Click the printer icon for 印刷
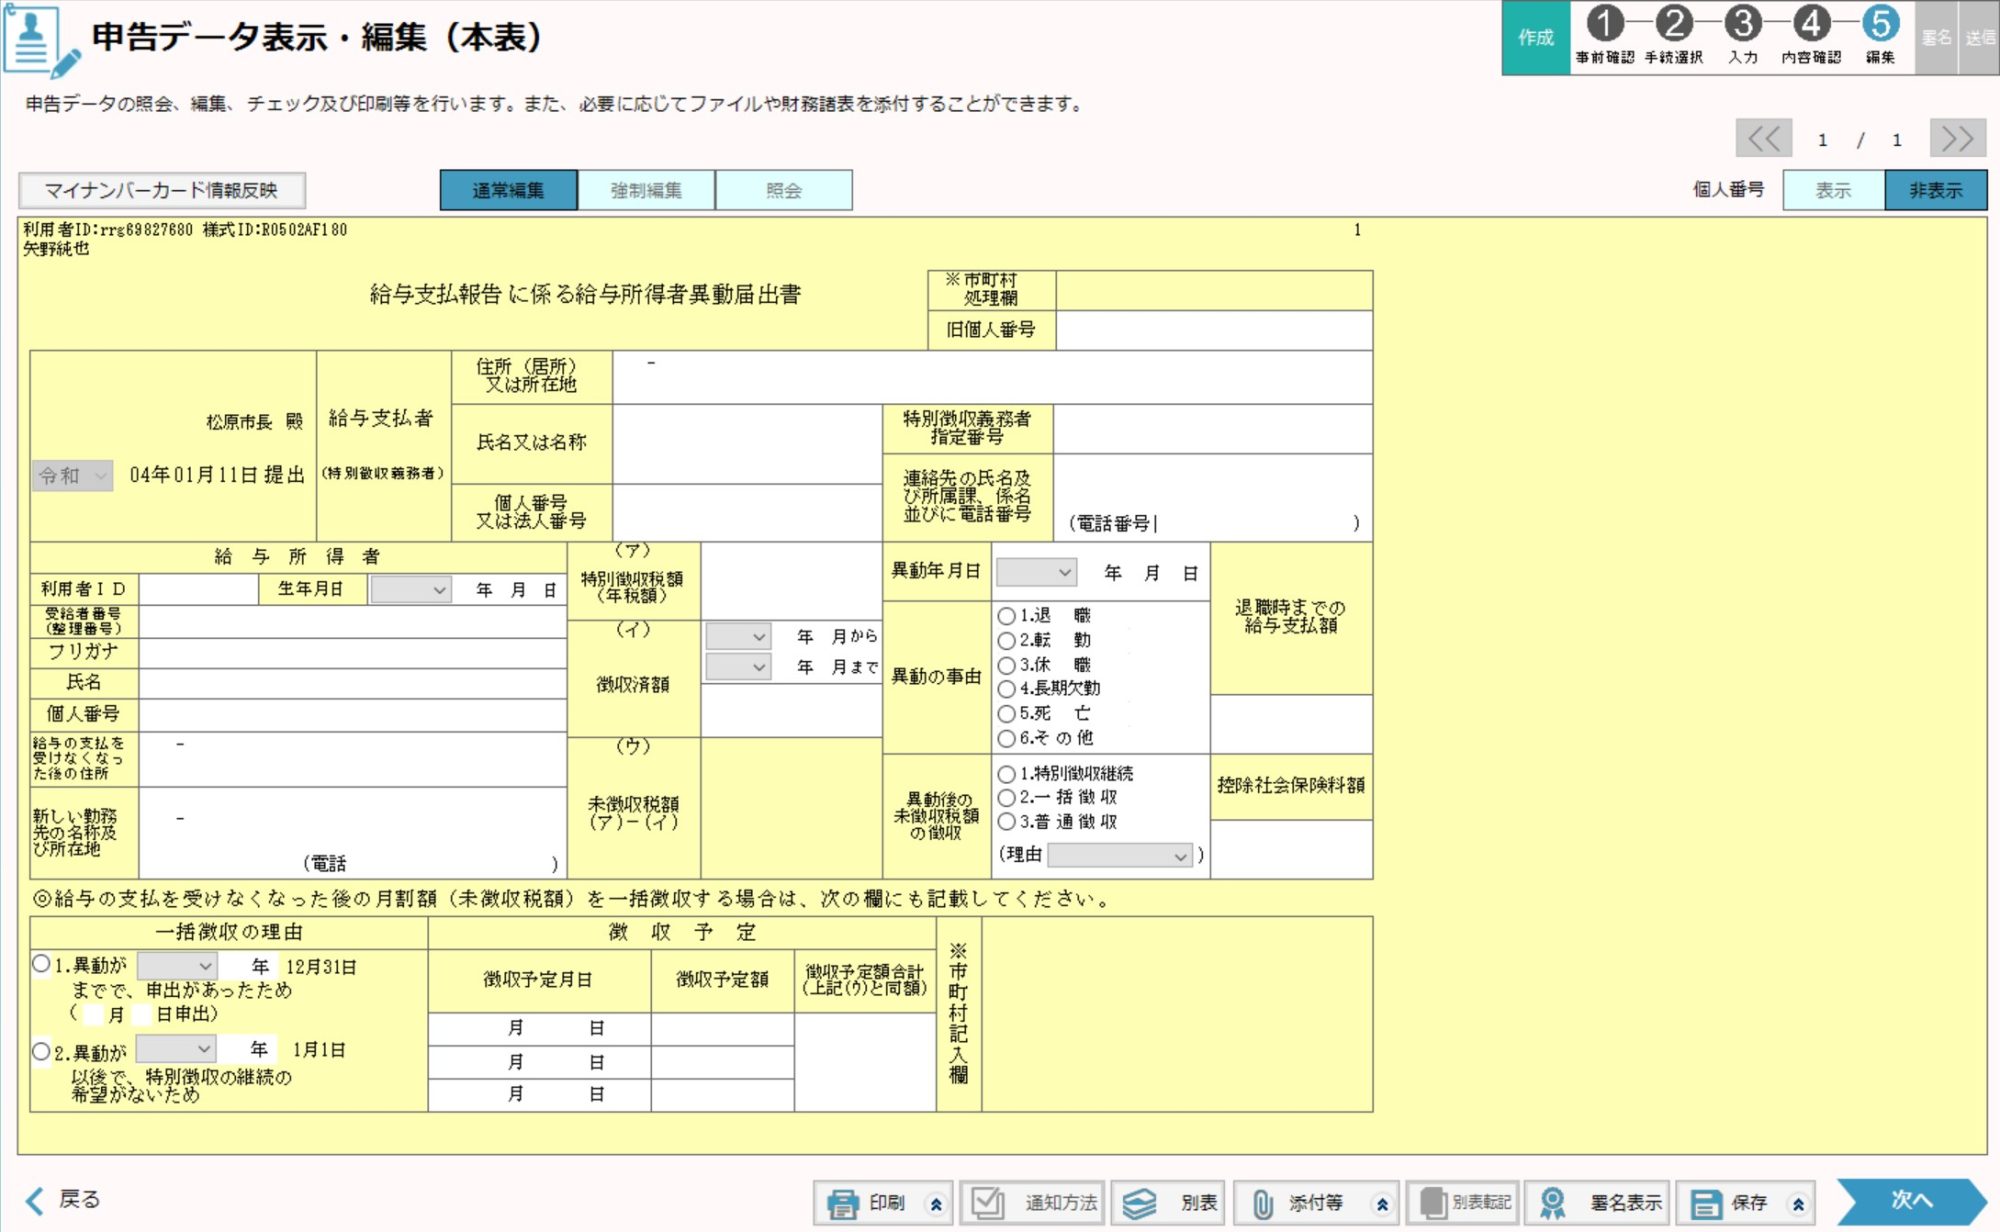Viewport: 2000px width, 1232px height. pyautogui.click(x=842, y=1203)
